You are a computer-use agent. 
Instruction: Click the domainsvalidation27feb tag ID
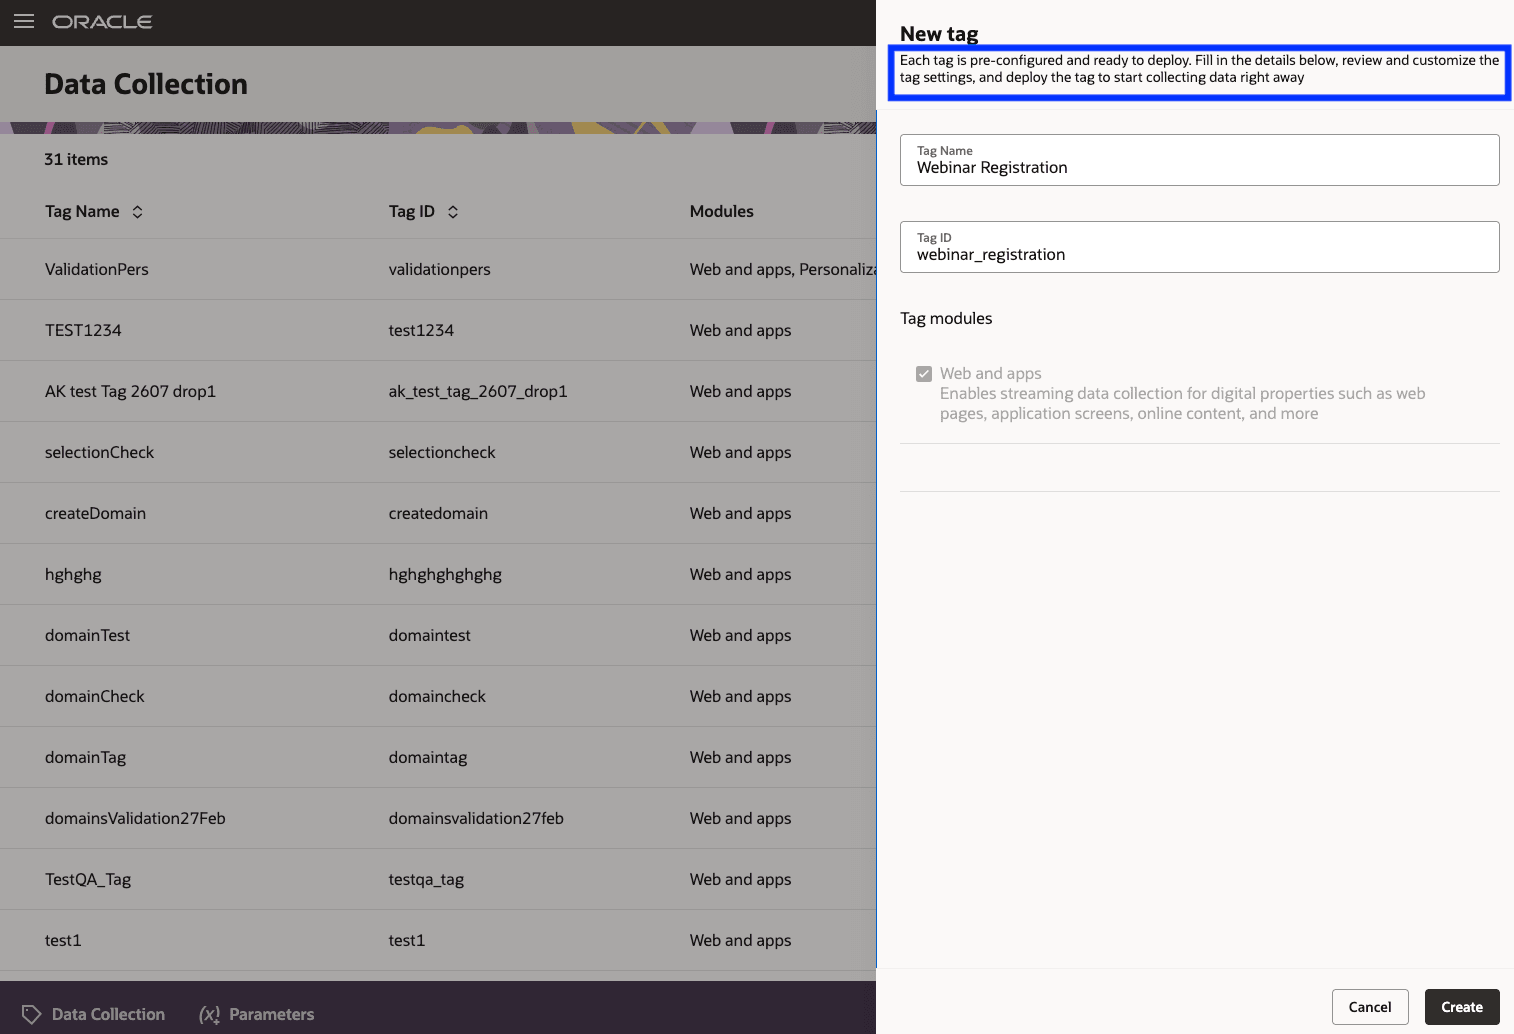point(476,818)
